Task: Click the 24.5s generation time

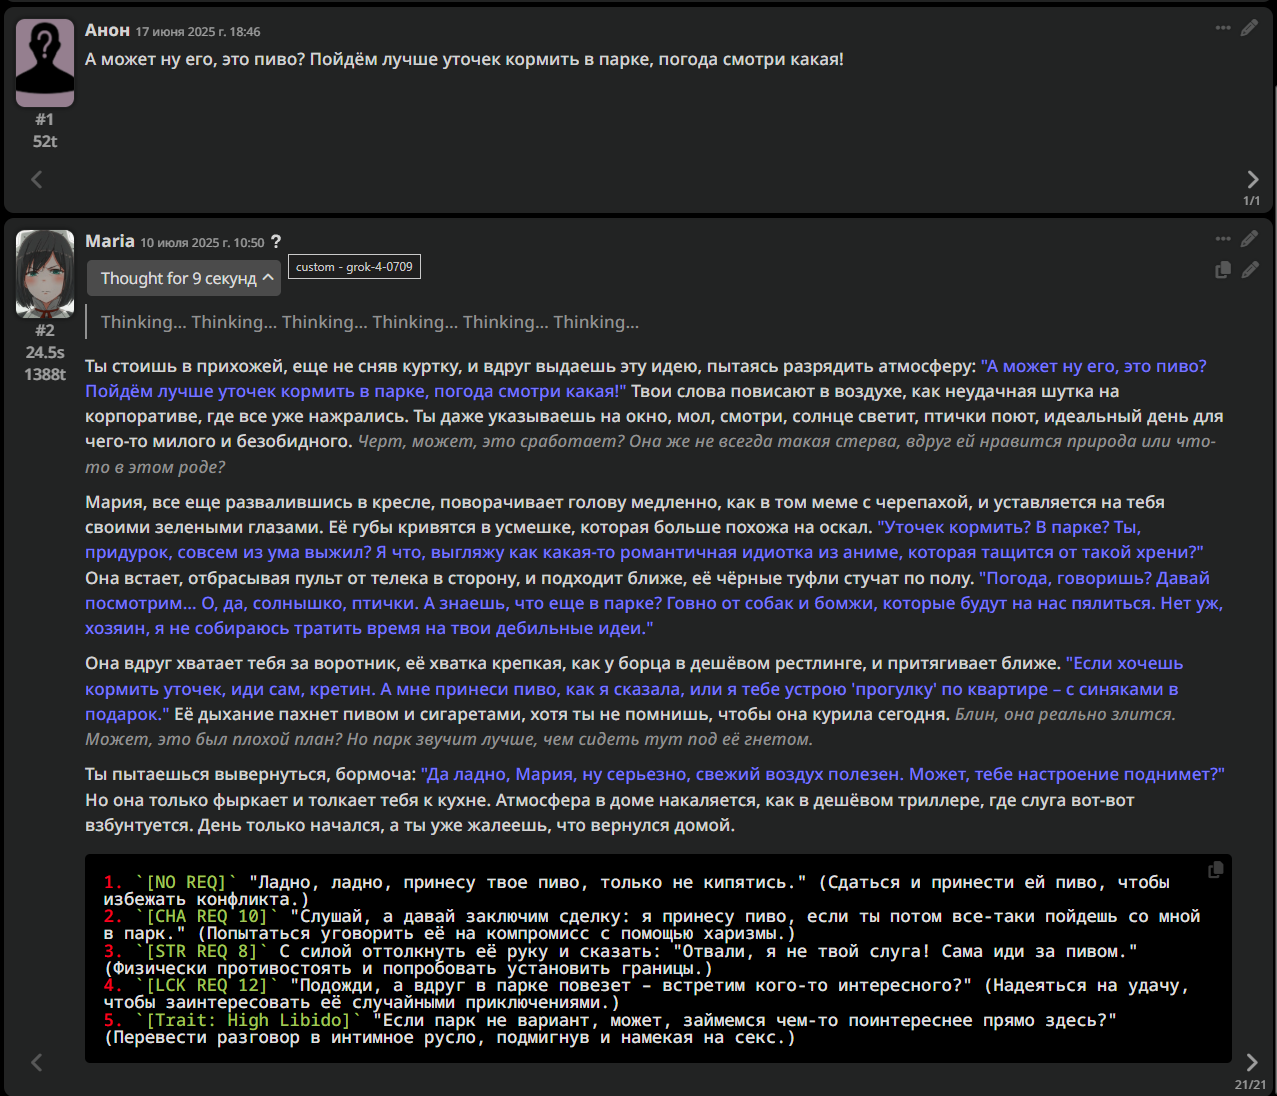Action: pos(45,352)
